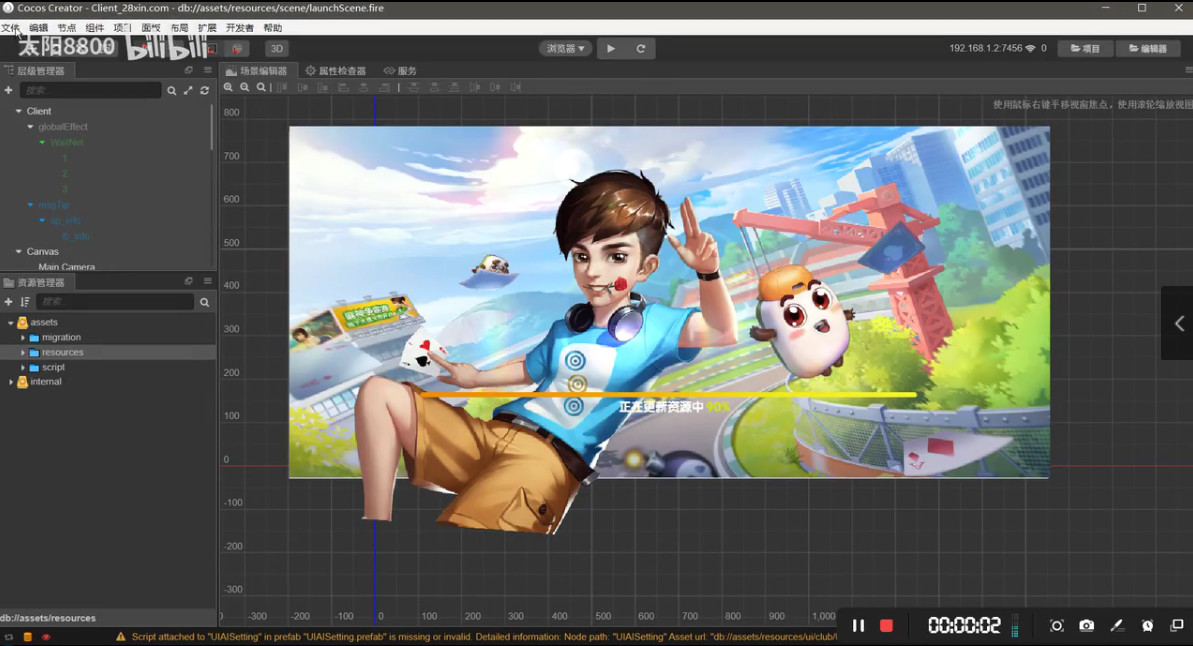
Task: Open the 组件 menu
Action: (94, 28)
